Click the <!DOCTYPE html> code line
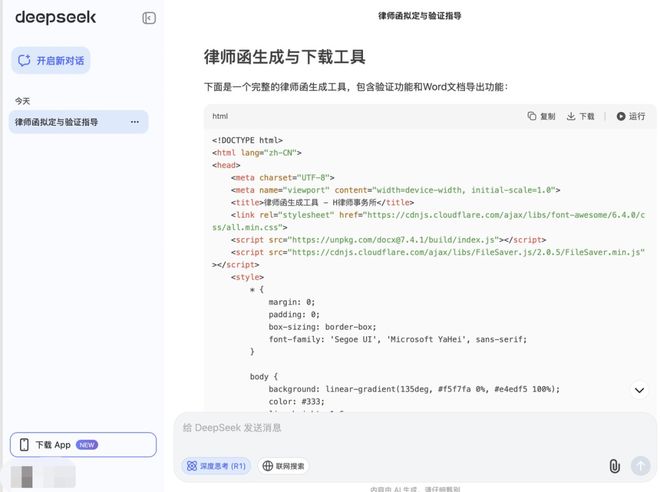The width and height of the screenshot is (660, 492). tap(248, 140)
